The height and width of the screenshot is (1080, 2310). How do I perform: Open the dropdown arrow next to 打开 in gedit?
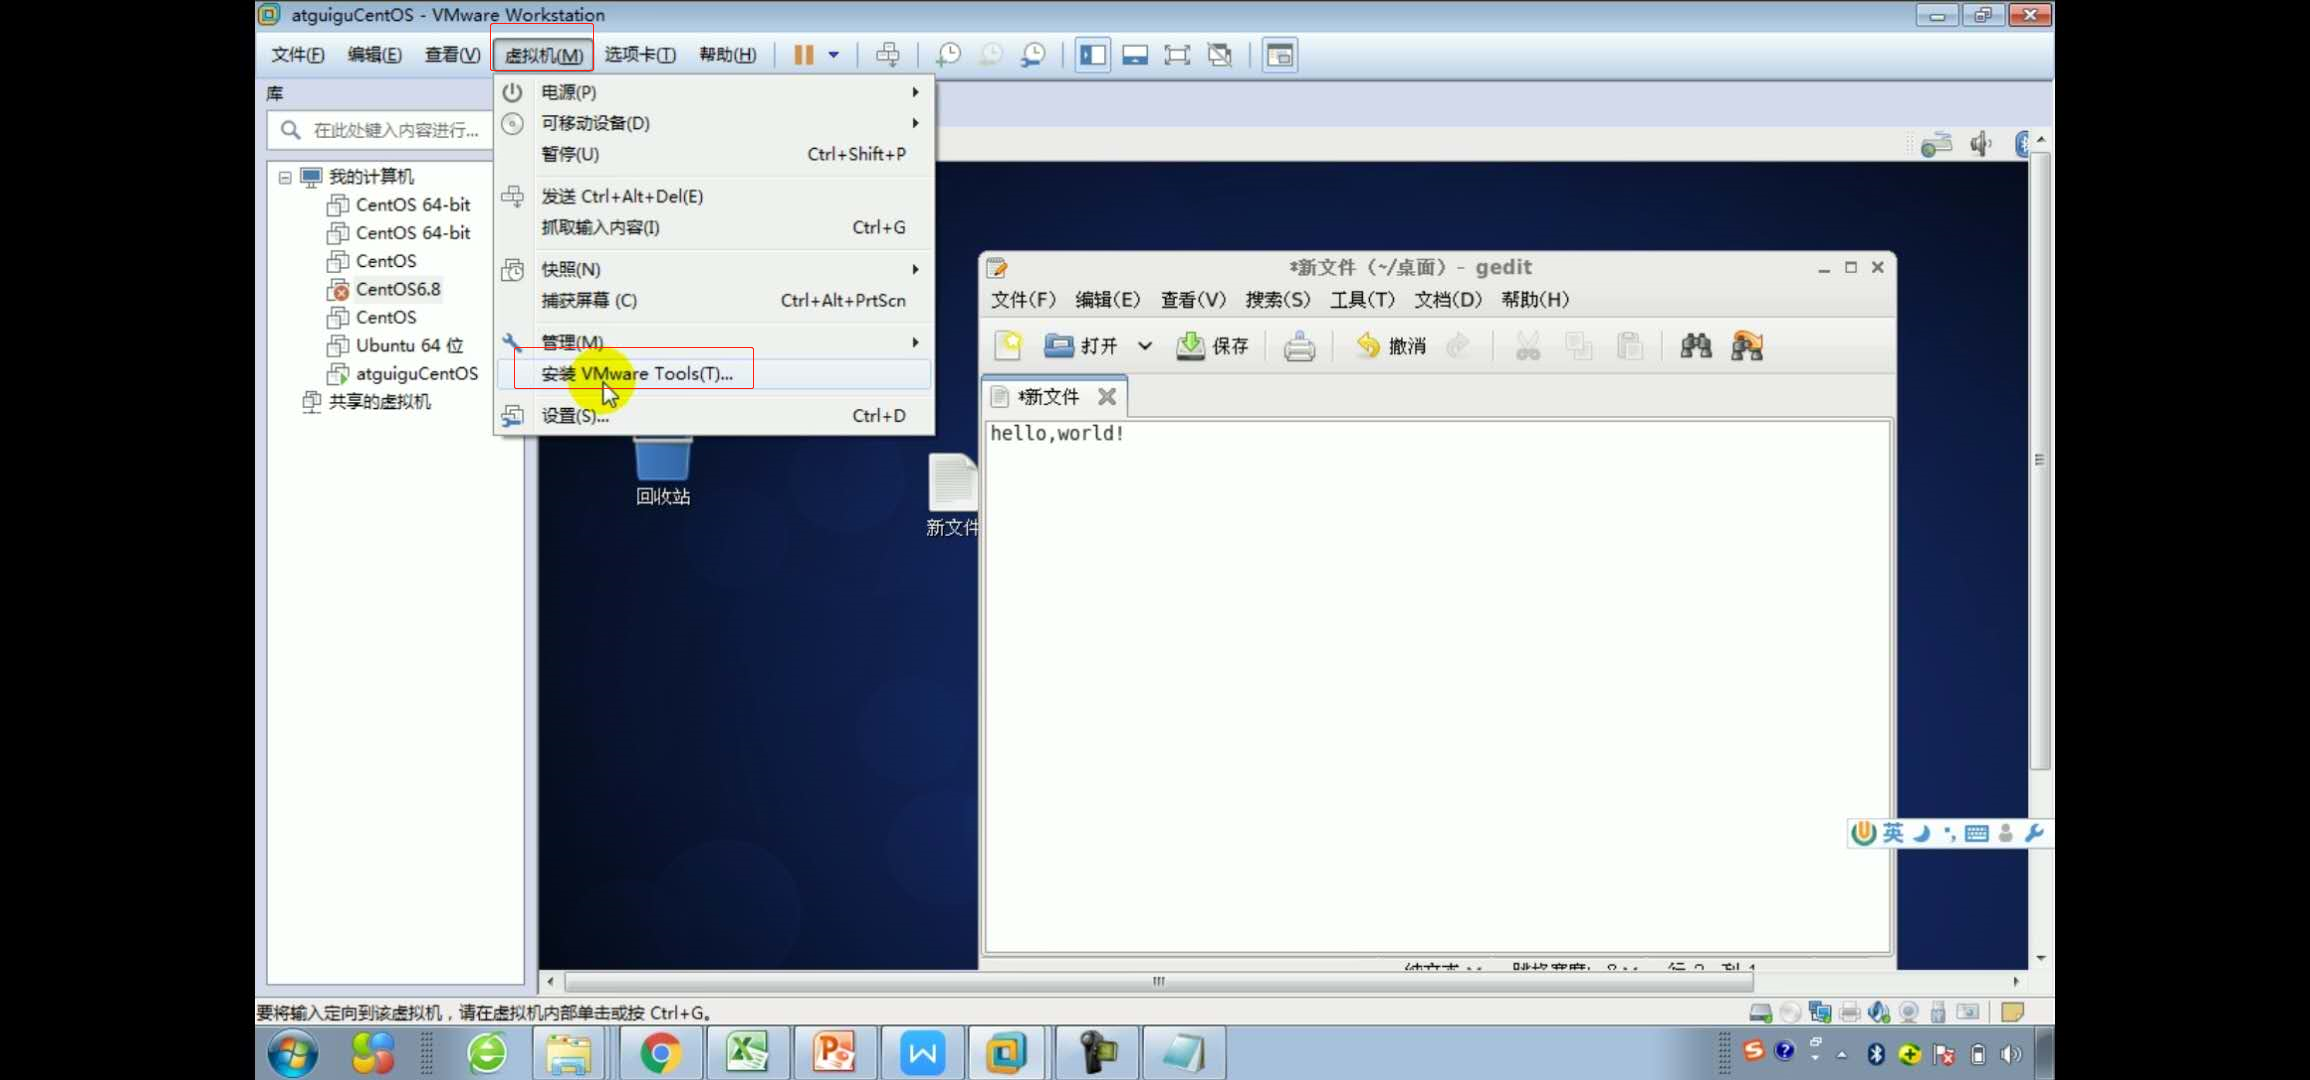click(1146, 345)
